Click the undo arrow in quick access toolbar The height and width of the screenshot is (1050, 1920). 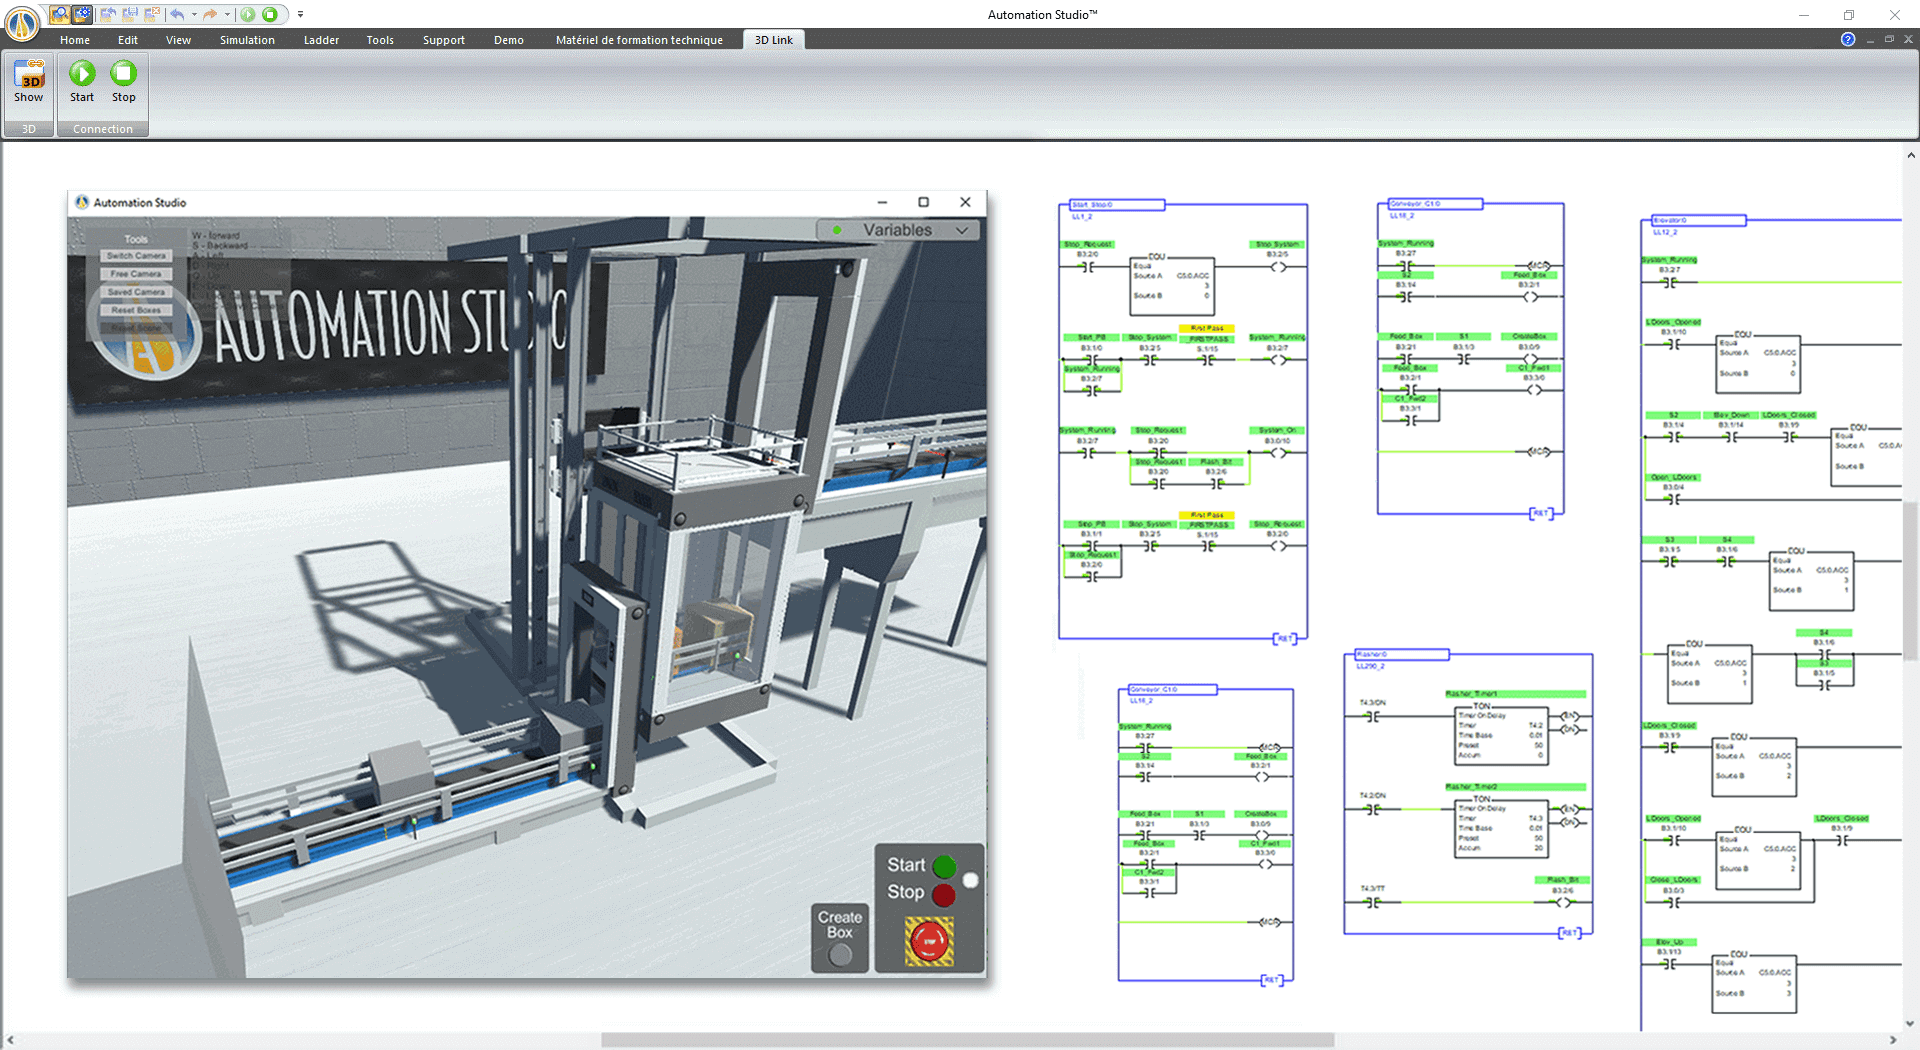[177, 14]
